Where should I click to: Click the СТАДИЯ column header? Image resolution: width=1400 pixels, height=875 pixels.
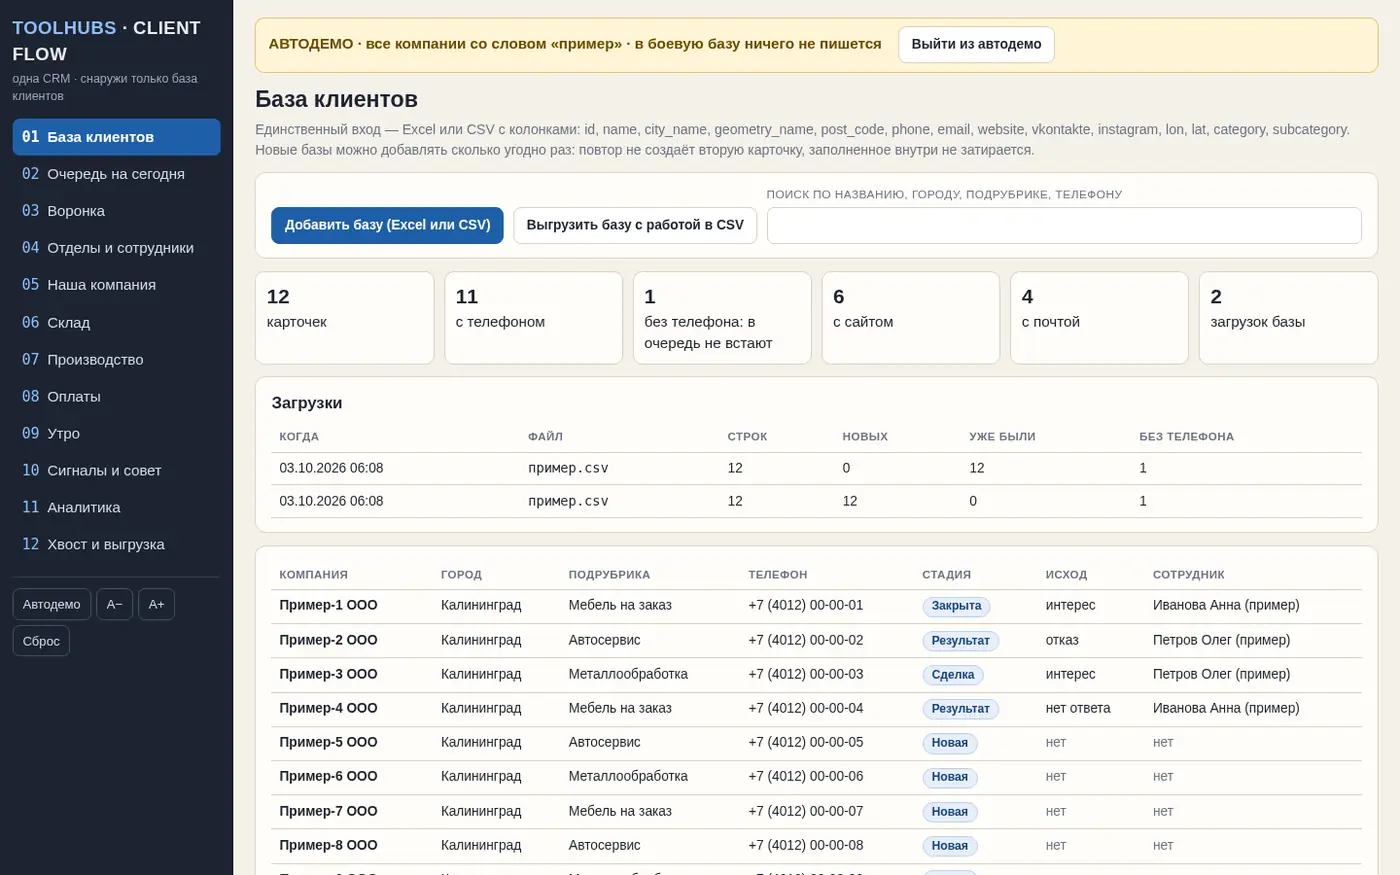pyautogui.click(x=946, y=575)
